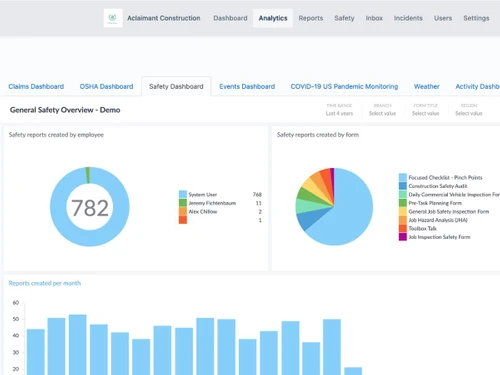
Task: Click the General Job Safety Inspection swatch
Action: point(403,211)
